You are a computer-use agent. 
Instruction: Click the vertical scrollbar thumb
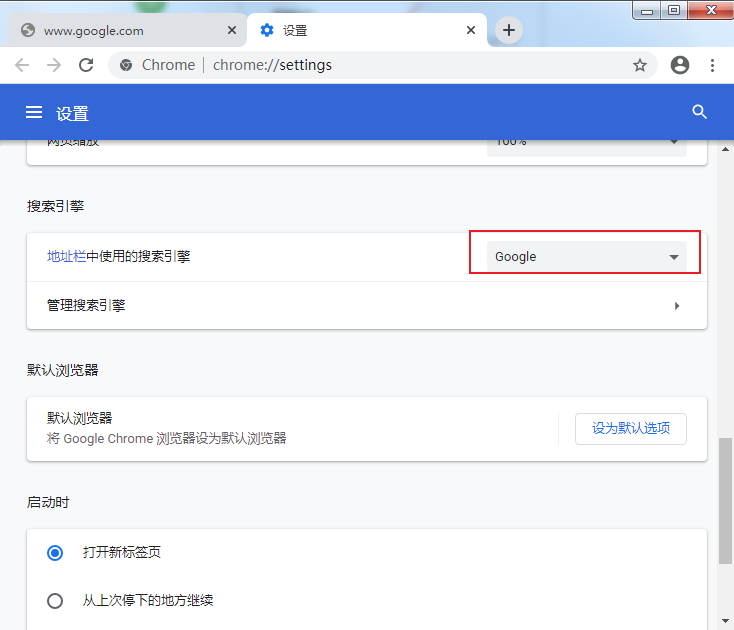tap(725, 501)
